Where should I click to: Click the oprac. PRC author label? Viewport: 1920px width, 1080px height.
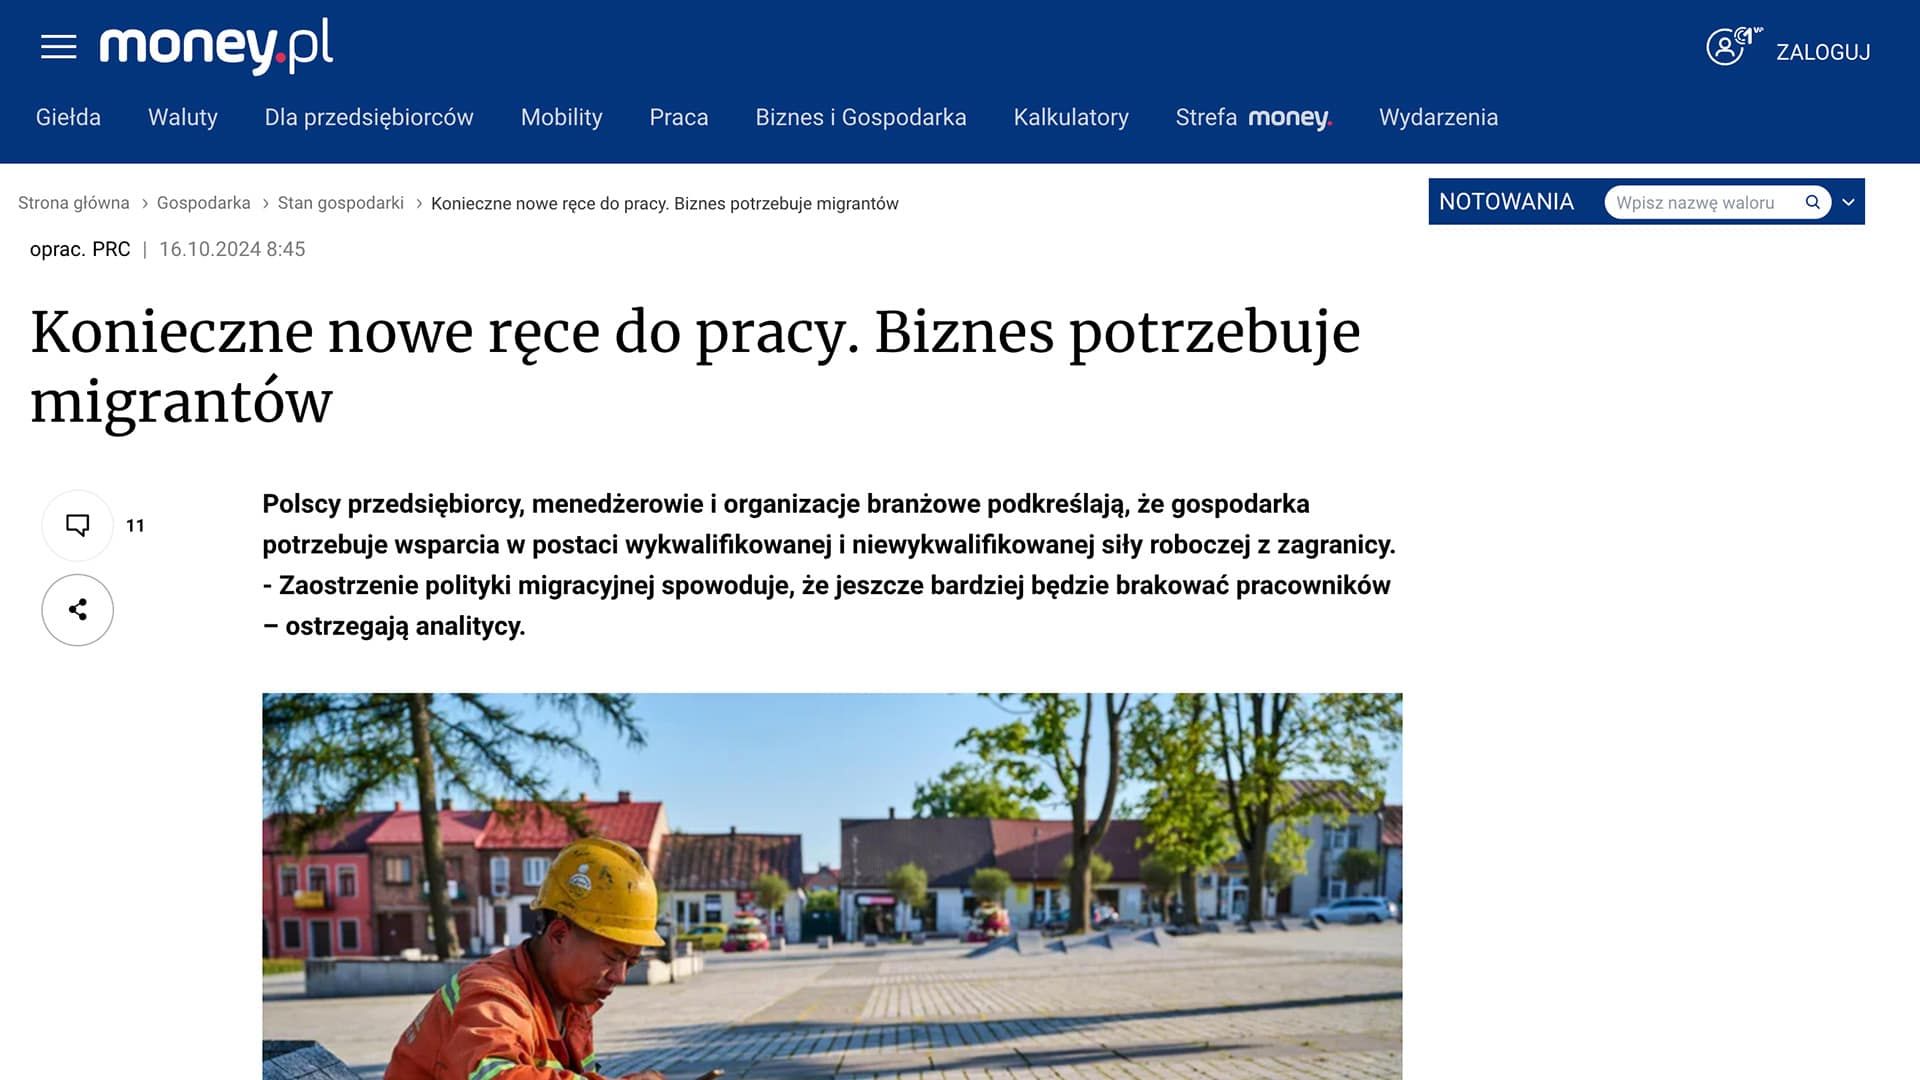click(80, 249)
